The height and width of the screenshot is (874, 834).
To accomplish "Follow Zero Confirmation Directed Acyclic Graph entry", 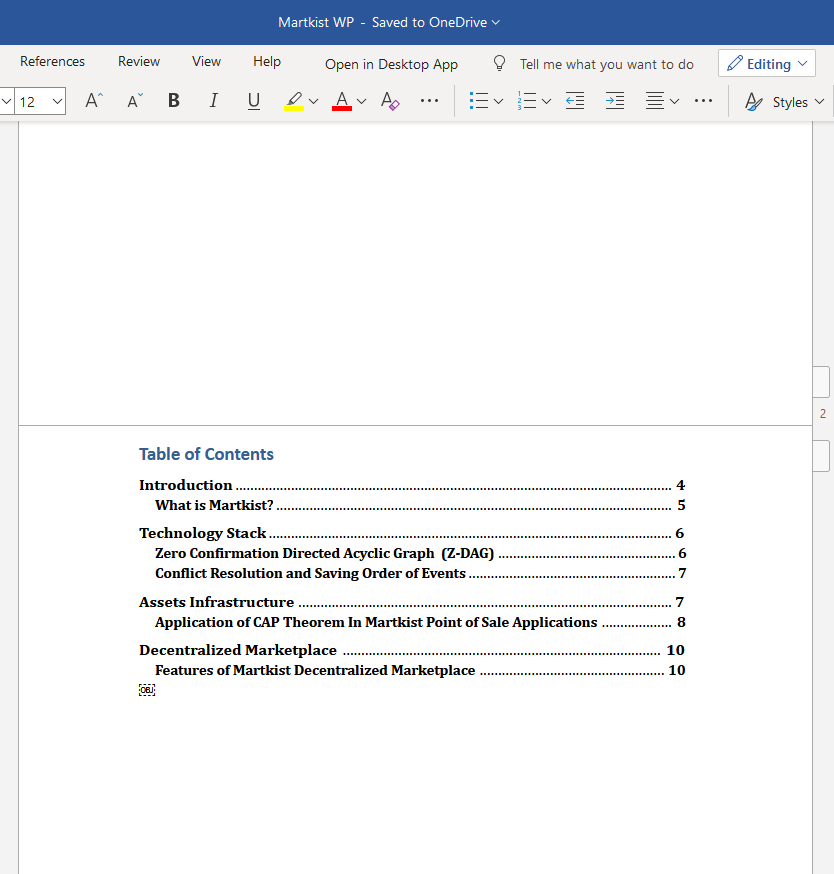I will (x=420, y=553).
